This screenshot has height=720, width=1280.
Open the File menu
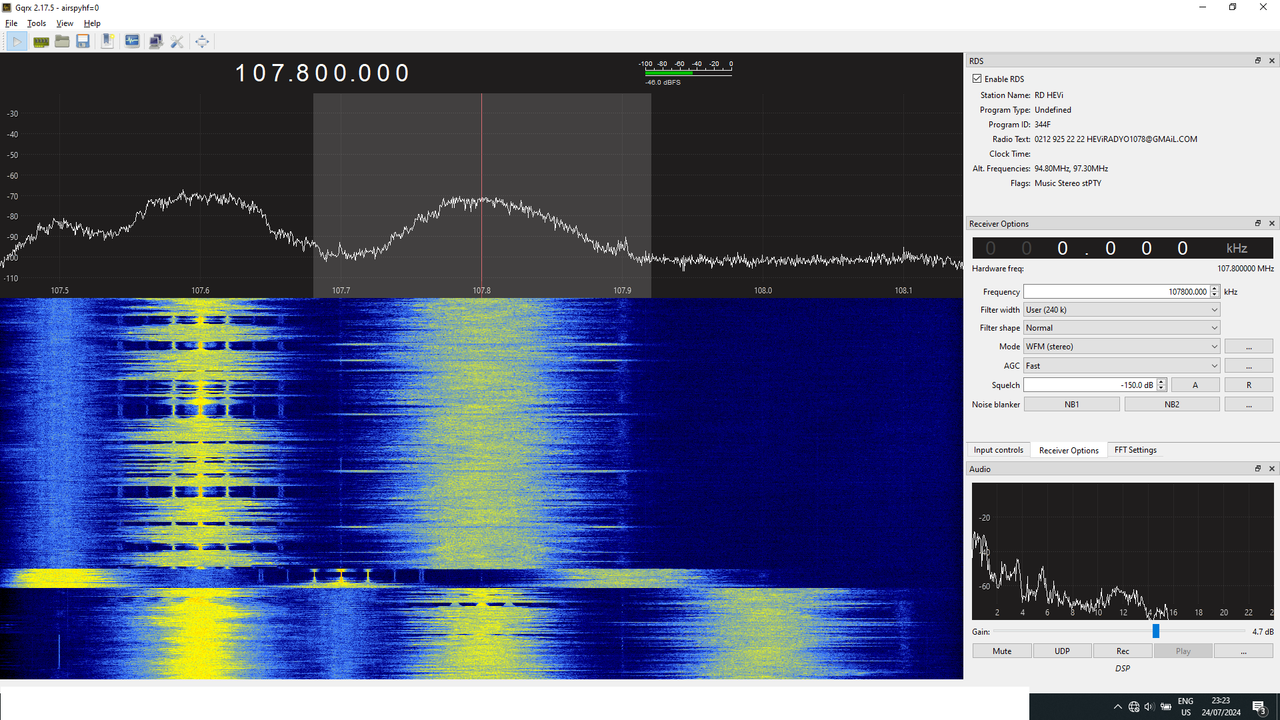tap(11, 23)
